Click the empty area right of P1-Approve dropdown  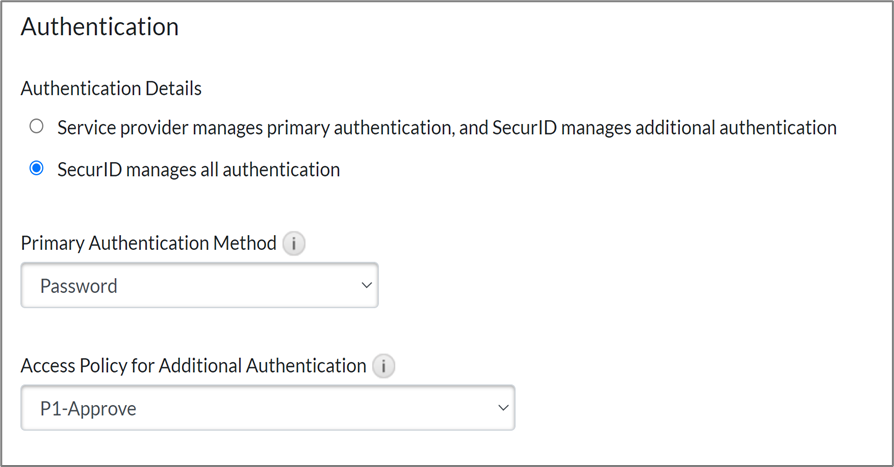(700, 408)
